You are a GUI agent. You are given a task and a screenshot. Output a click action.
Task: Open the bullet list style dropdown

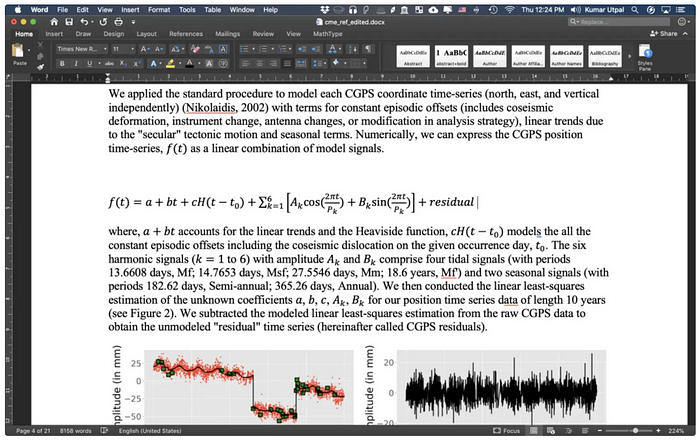tap(254, 49)
